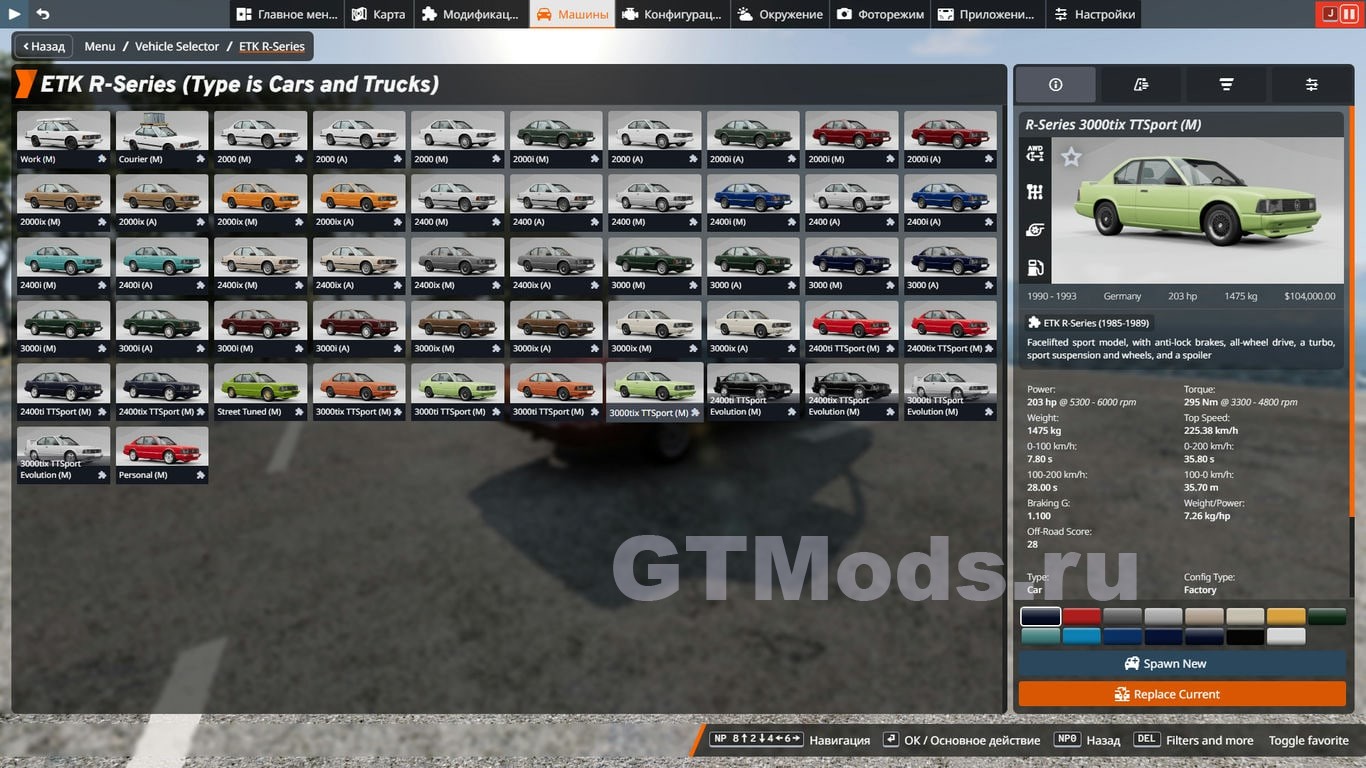
Task: Open the second details tab with A-lines icon
Action: click(1141, 85)
